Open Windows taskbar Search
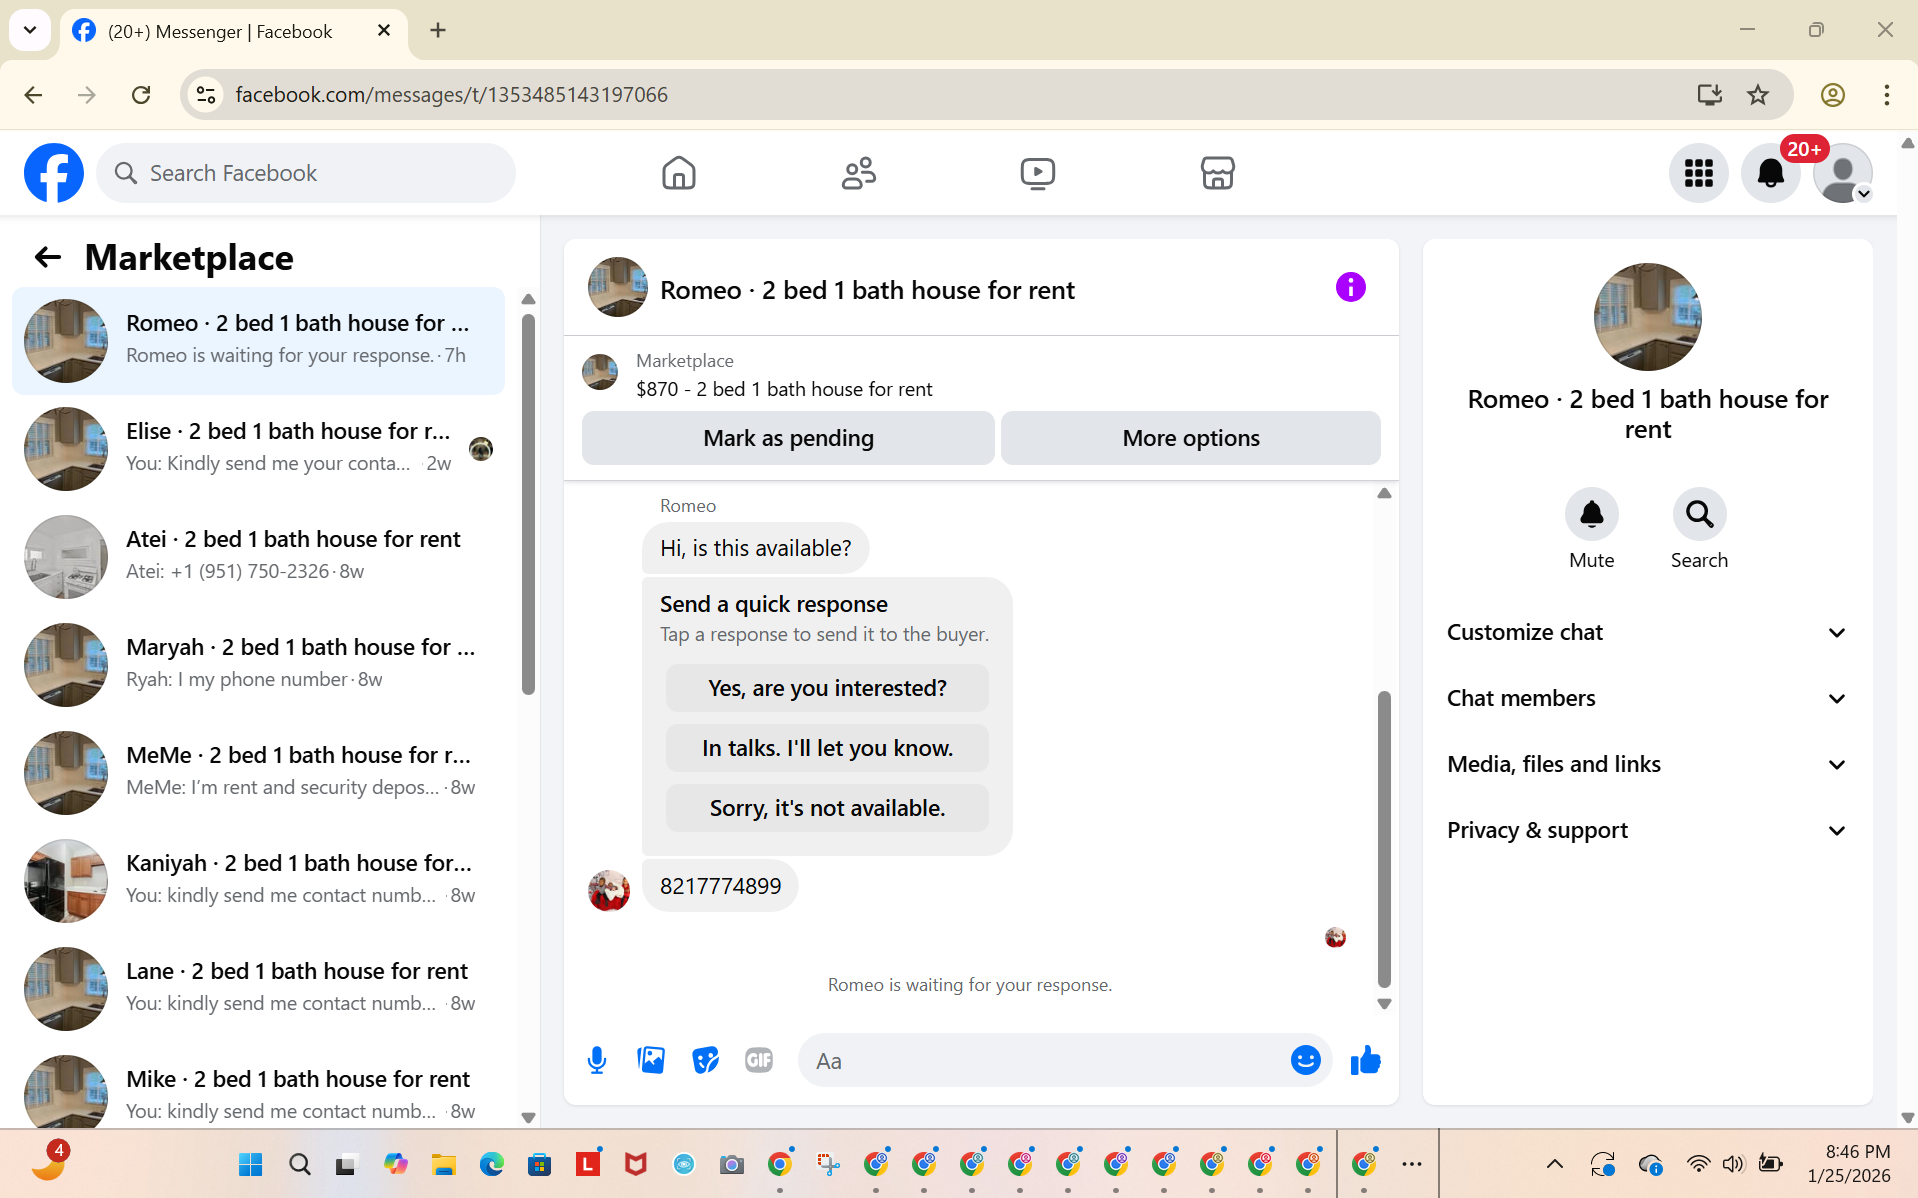This screenshot has width=1918, height=1198. click(299, 1164)
